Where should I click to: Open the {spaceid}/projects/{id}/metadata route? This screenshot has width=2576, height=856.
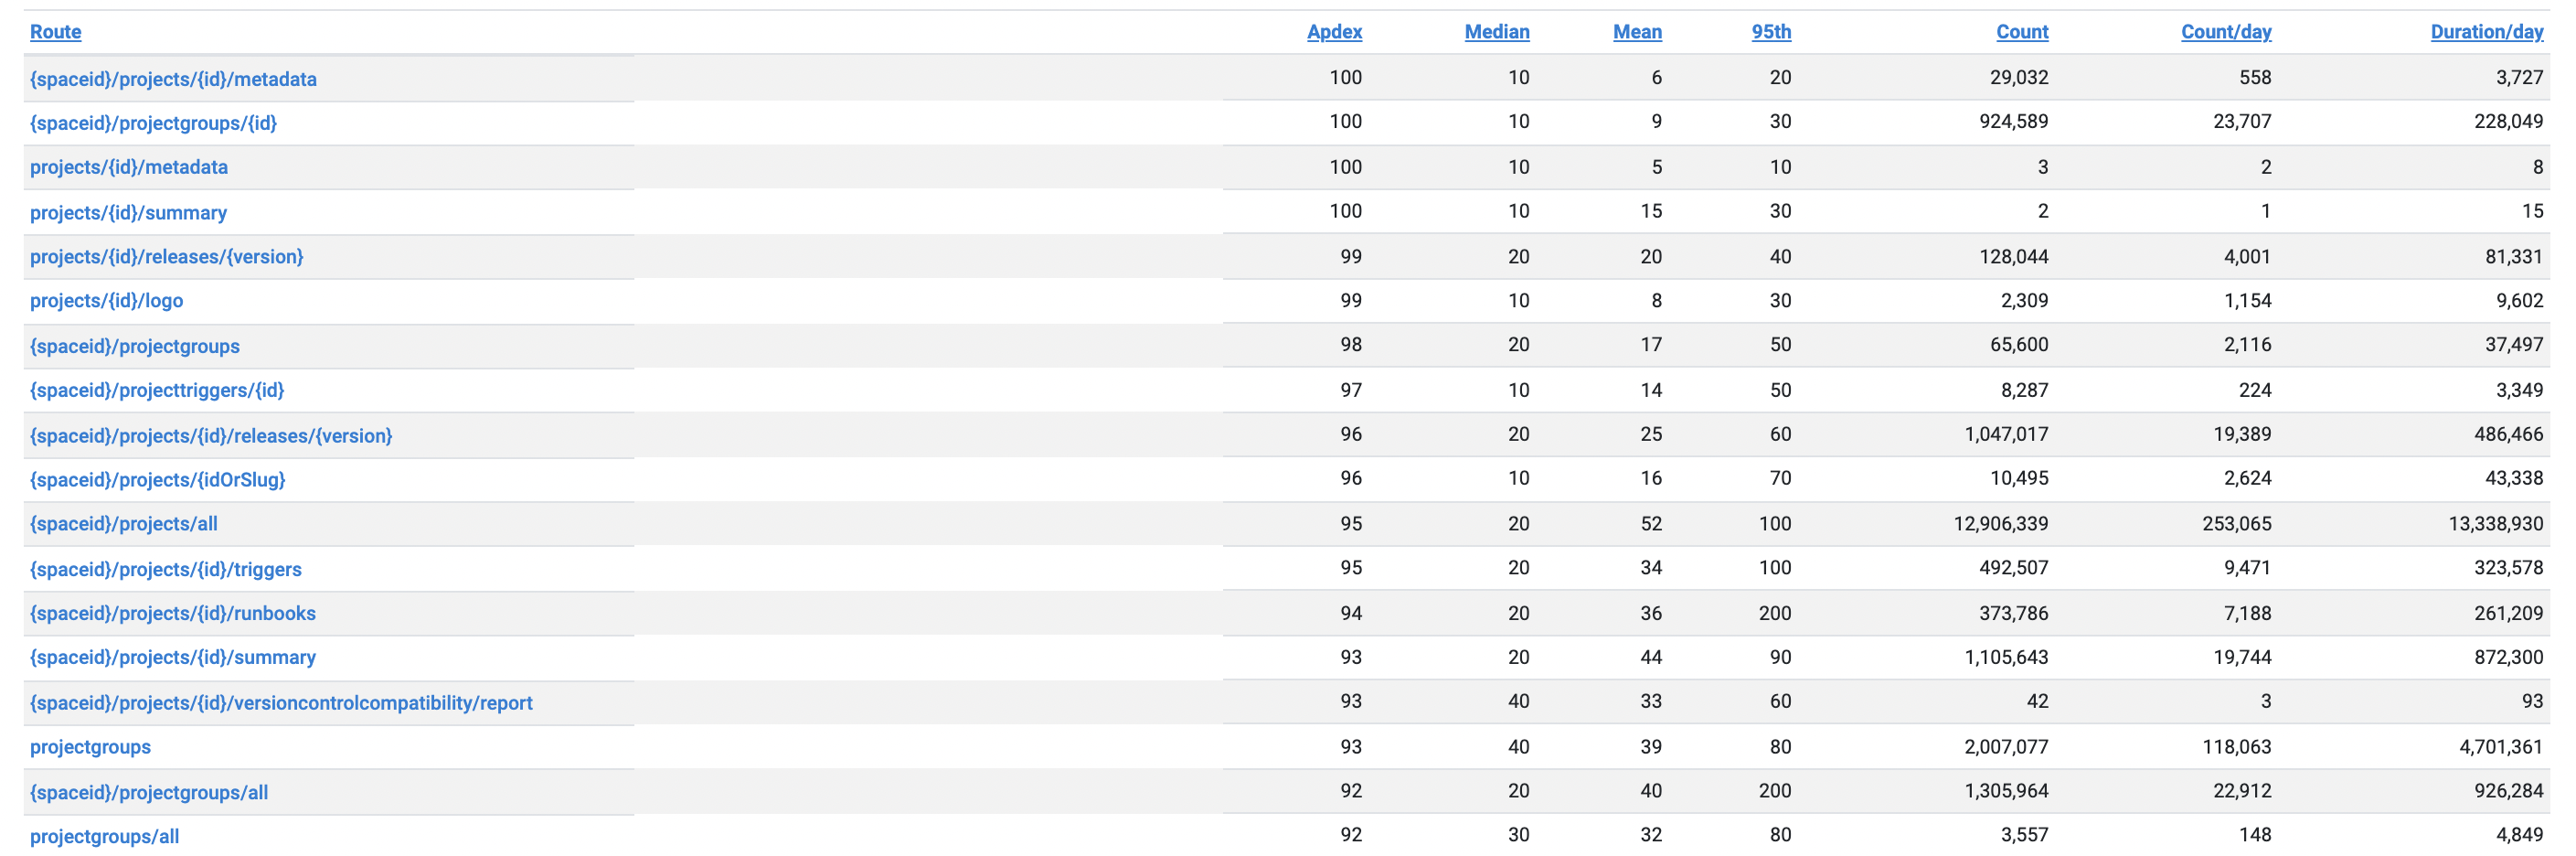(x=173, y=79)
